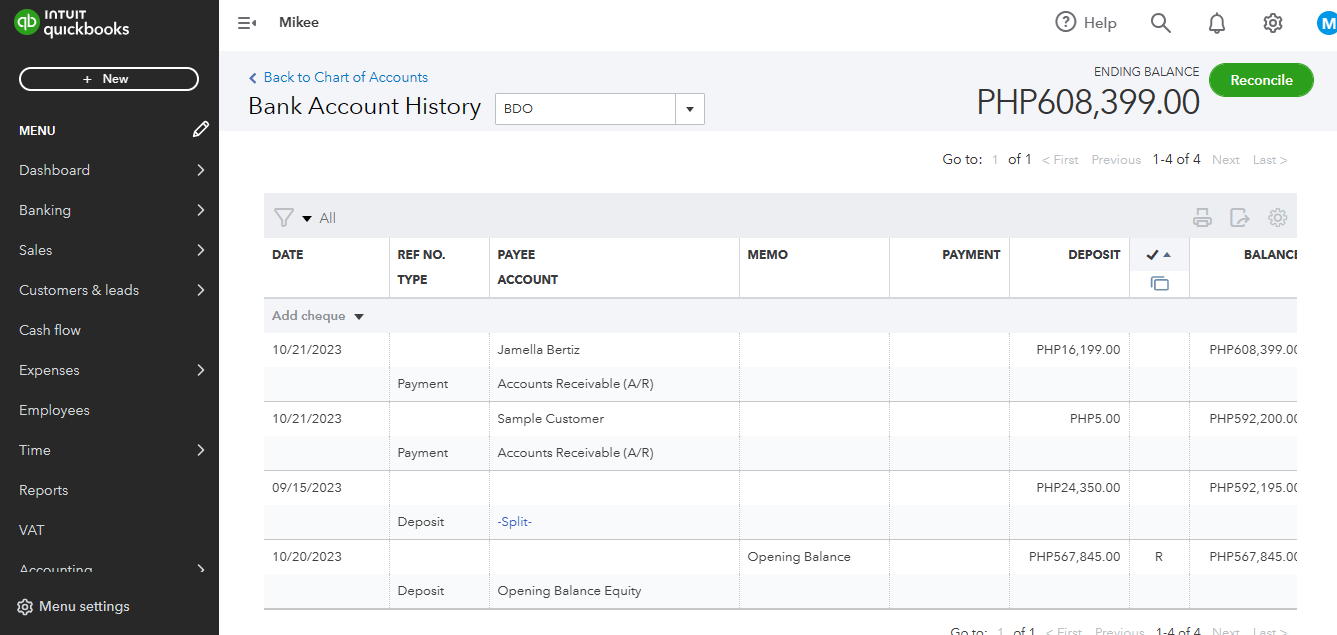
Task: Click the green Reconcile button
Action: click(1261, 80)
